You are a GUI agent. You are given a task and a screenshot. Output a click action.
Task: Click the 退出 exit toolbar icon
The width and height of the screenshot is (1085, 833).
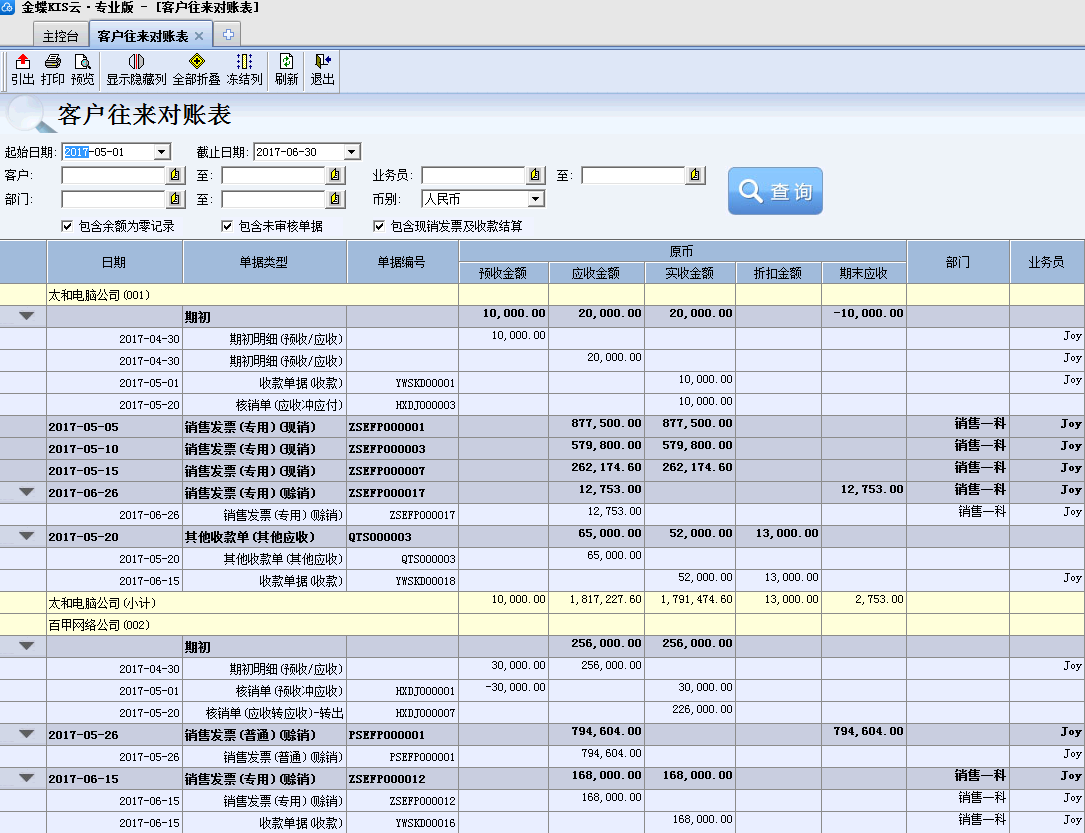pyautogui.click(x=322, y=70)
